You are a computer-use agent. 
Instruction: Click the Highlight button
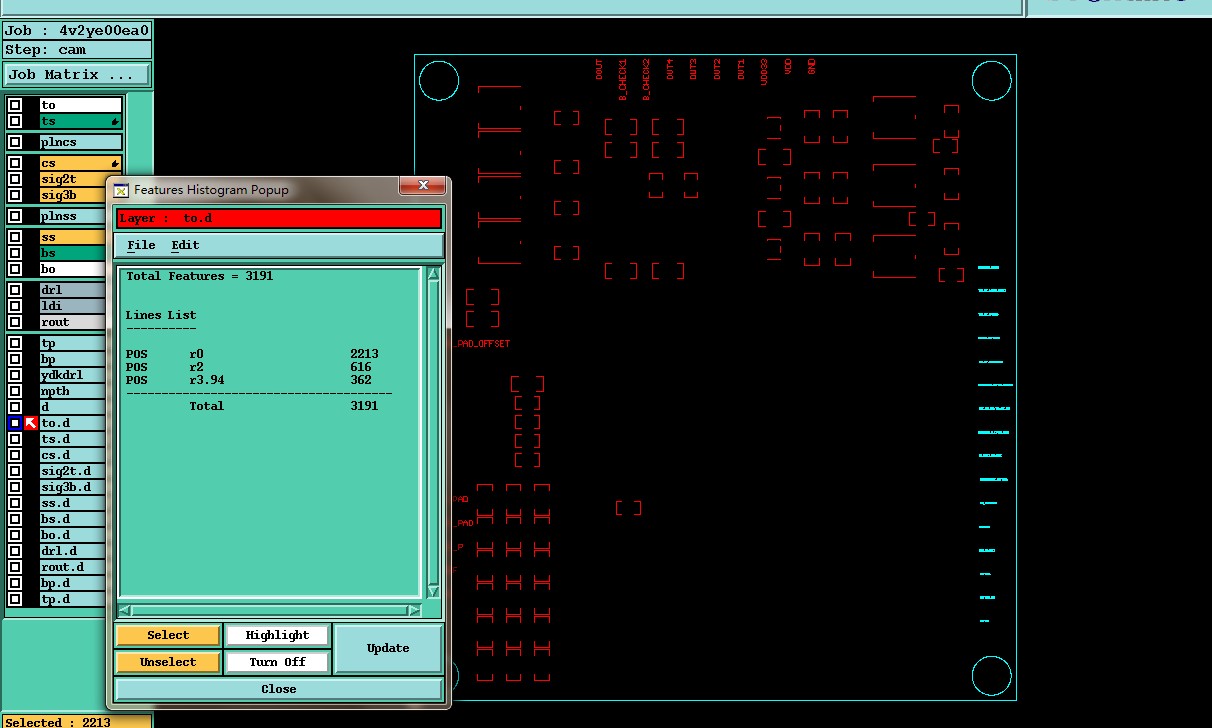(x=277, y=635)
